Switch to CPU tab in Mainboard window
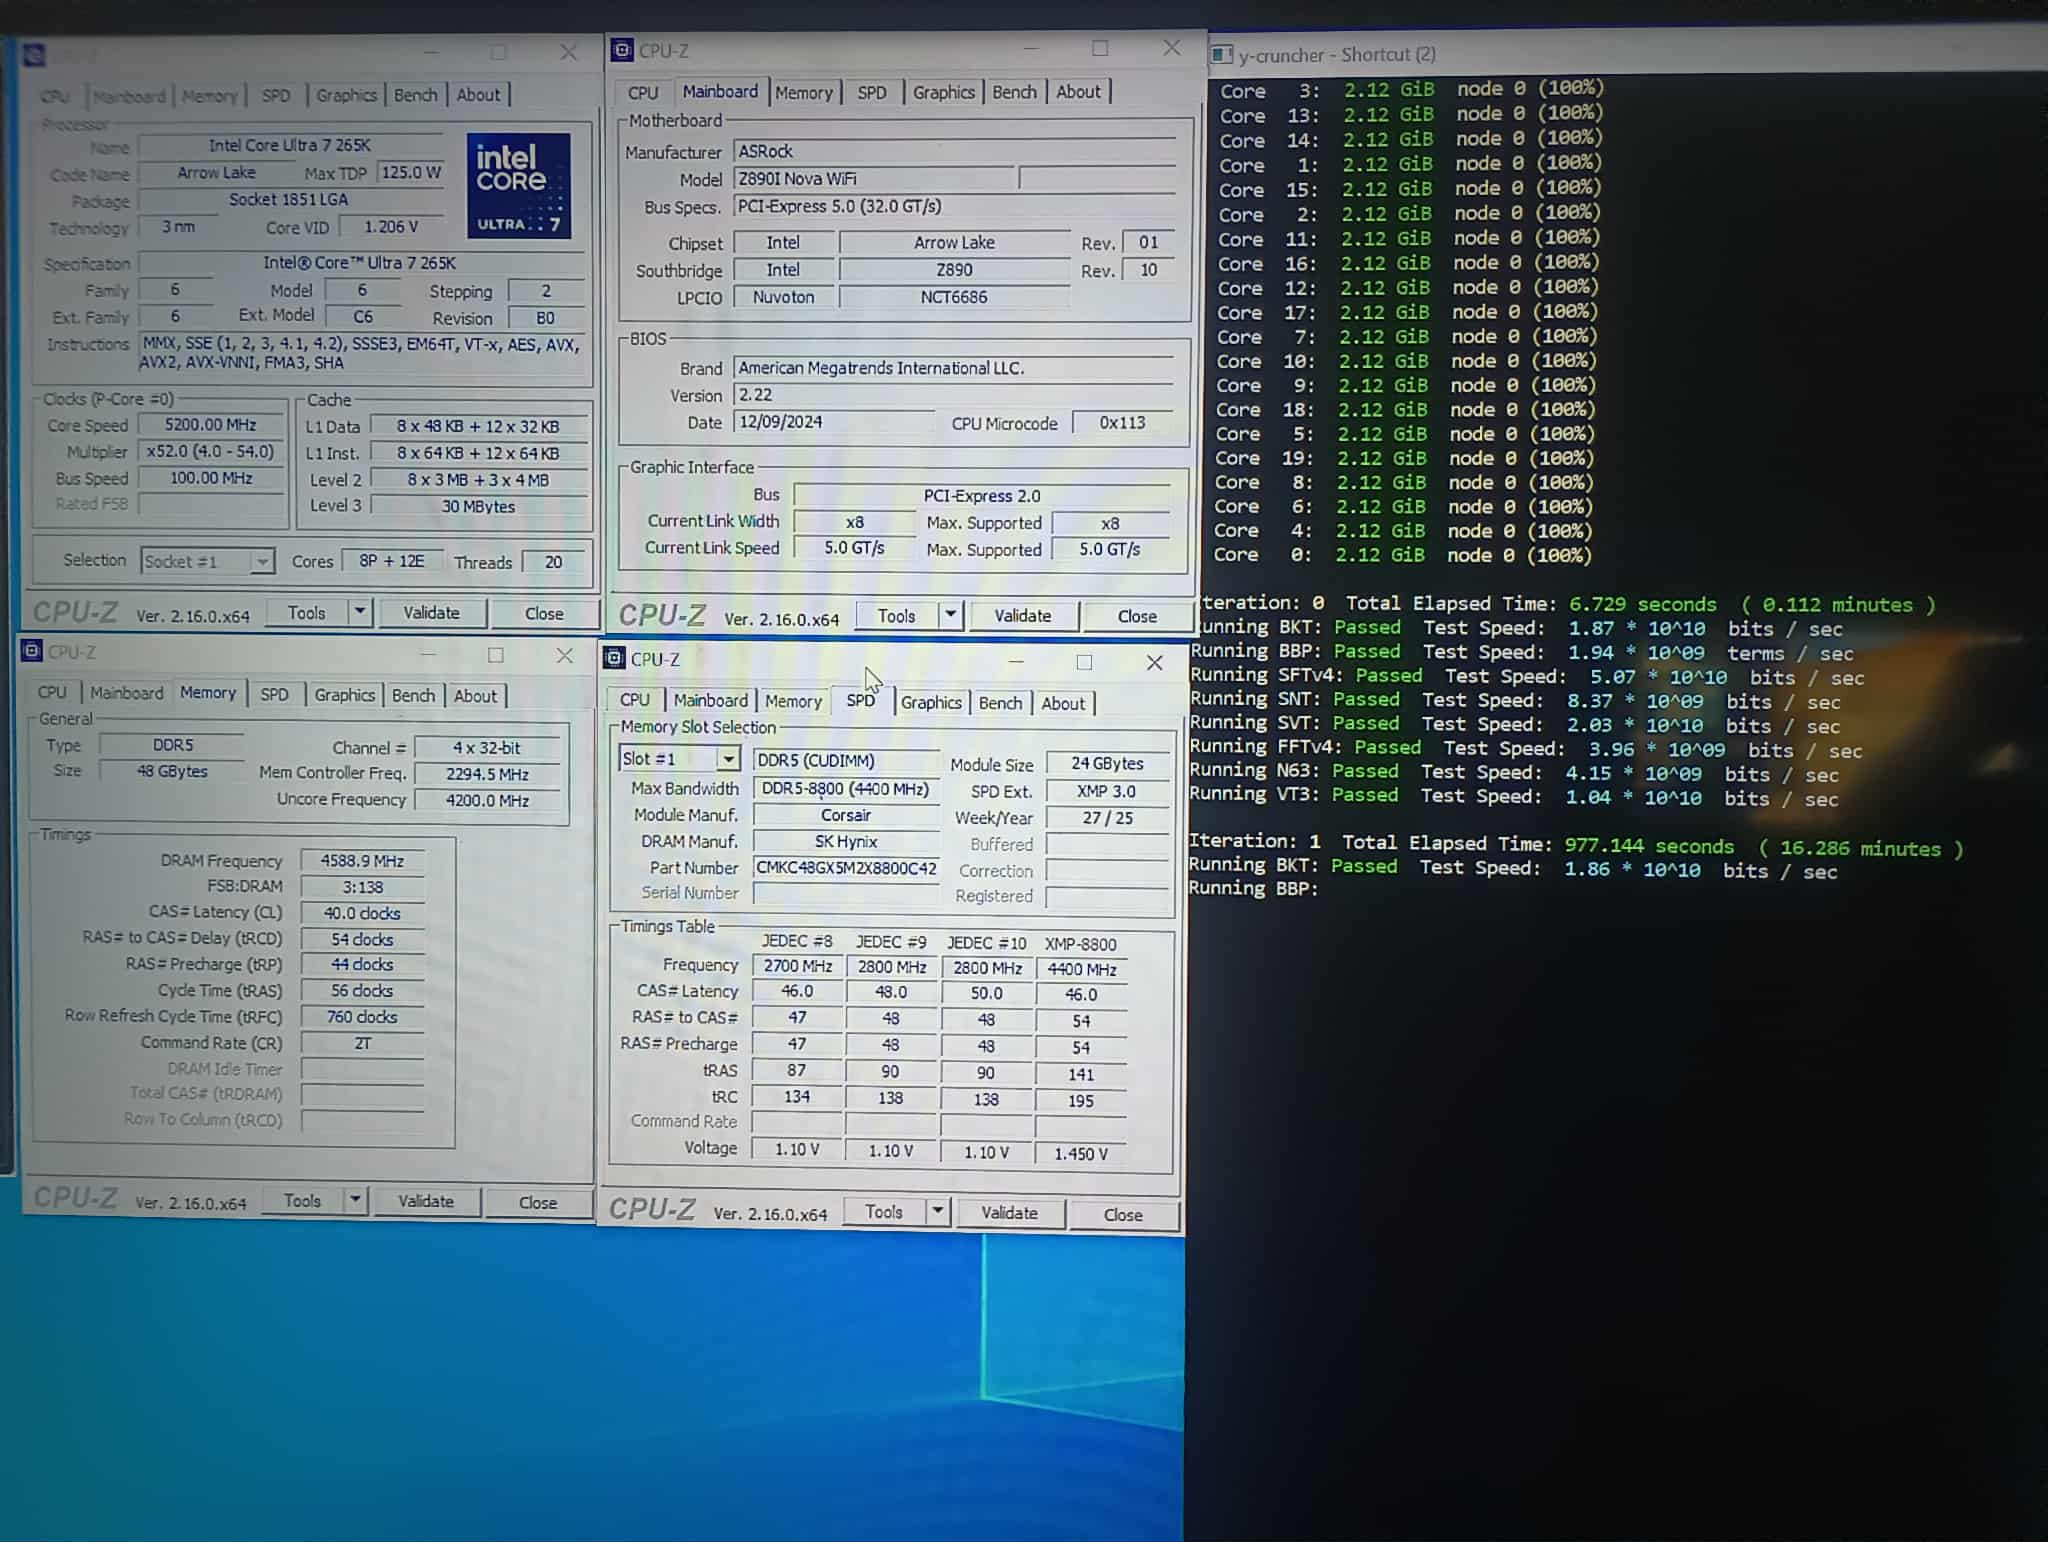2048x1542 pixels. coord(643,93)
